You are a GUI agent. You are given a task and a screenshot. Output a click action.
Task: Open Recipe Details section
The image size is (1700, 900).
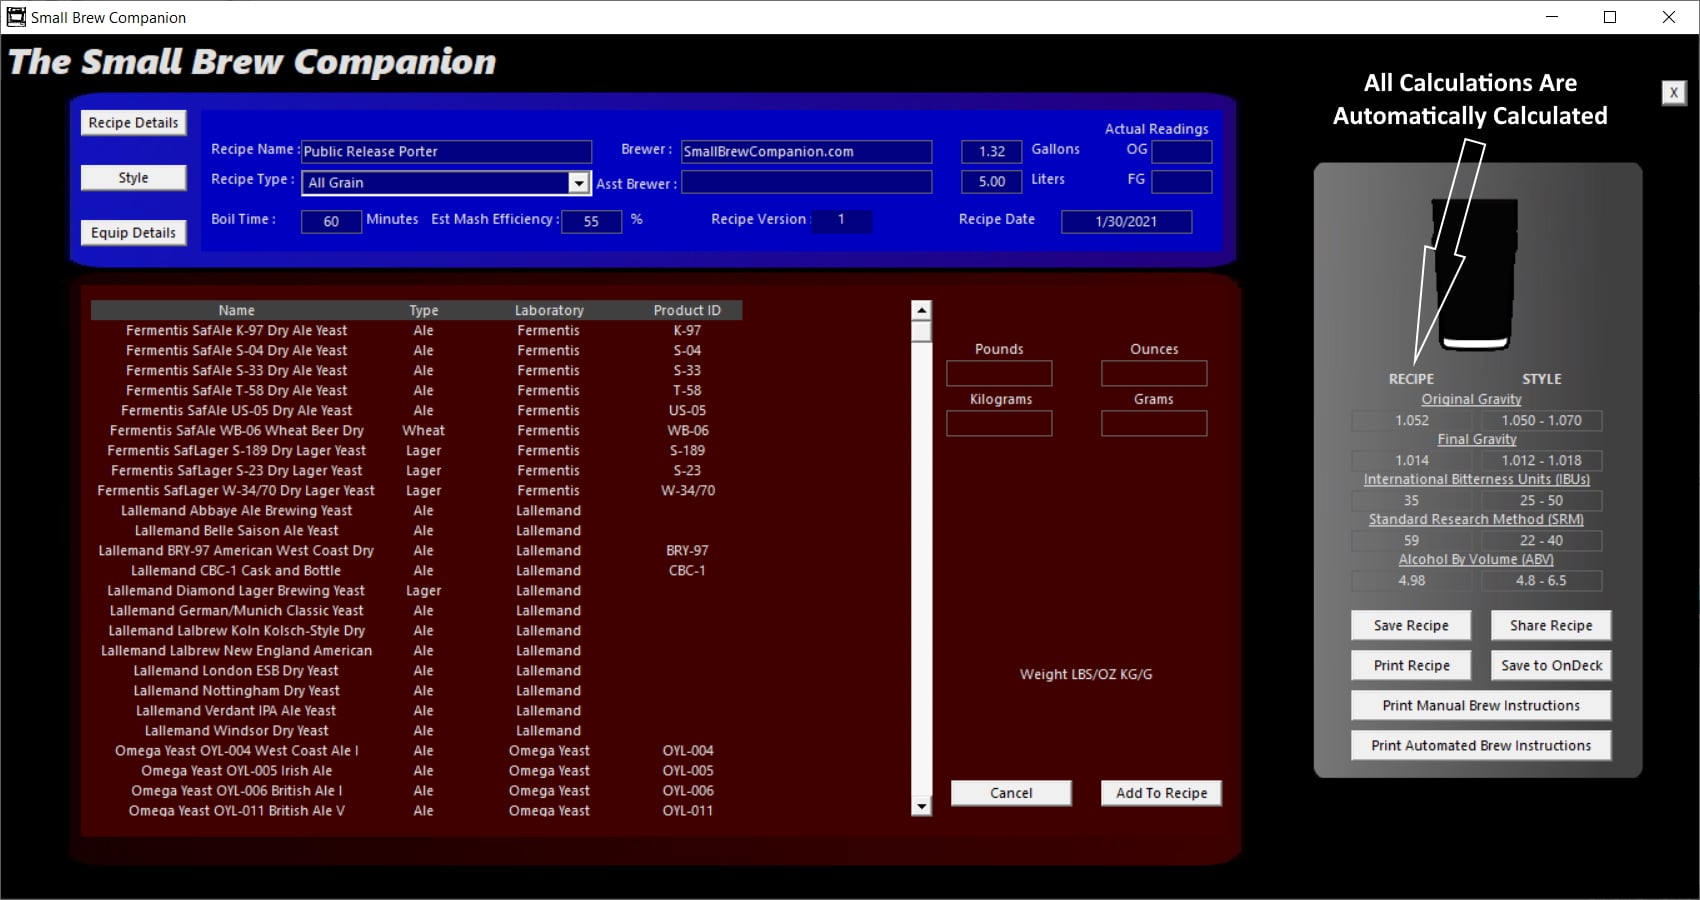133,123
